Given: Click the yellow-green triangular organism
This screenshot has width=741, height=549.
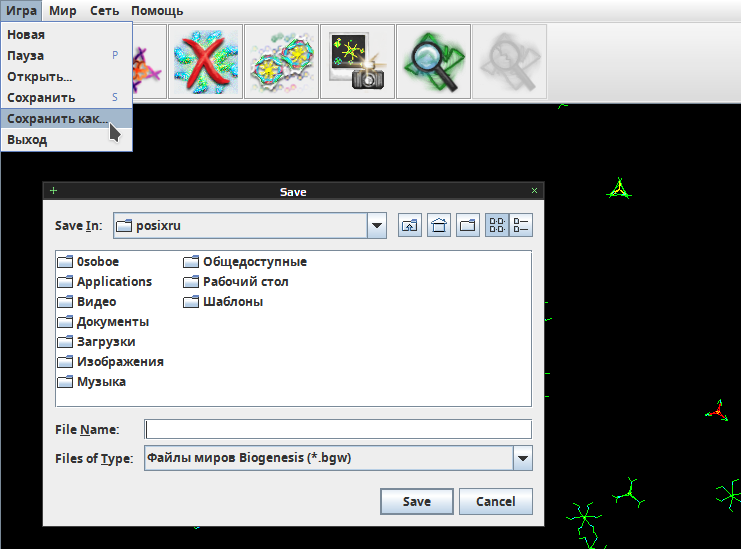Looking at the screenshot, I should (x=620, y=189).
